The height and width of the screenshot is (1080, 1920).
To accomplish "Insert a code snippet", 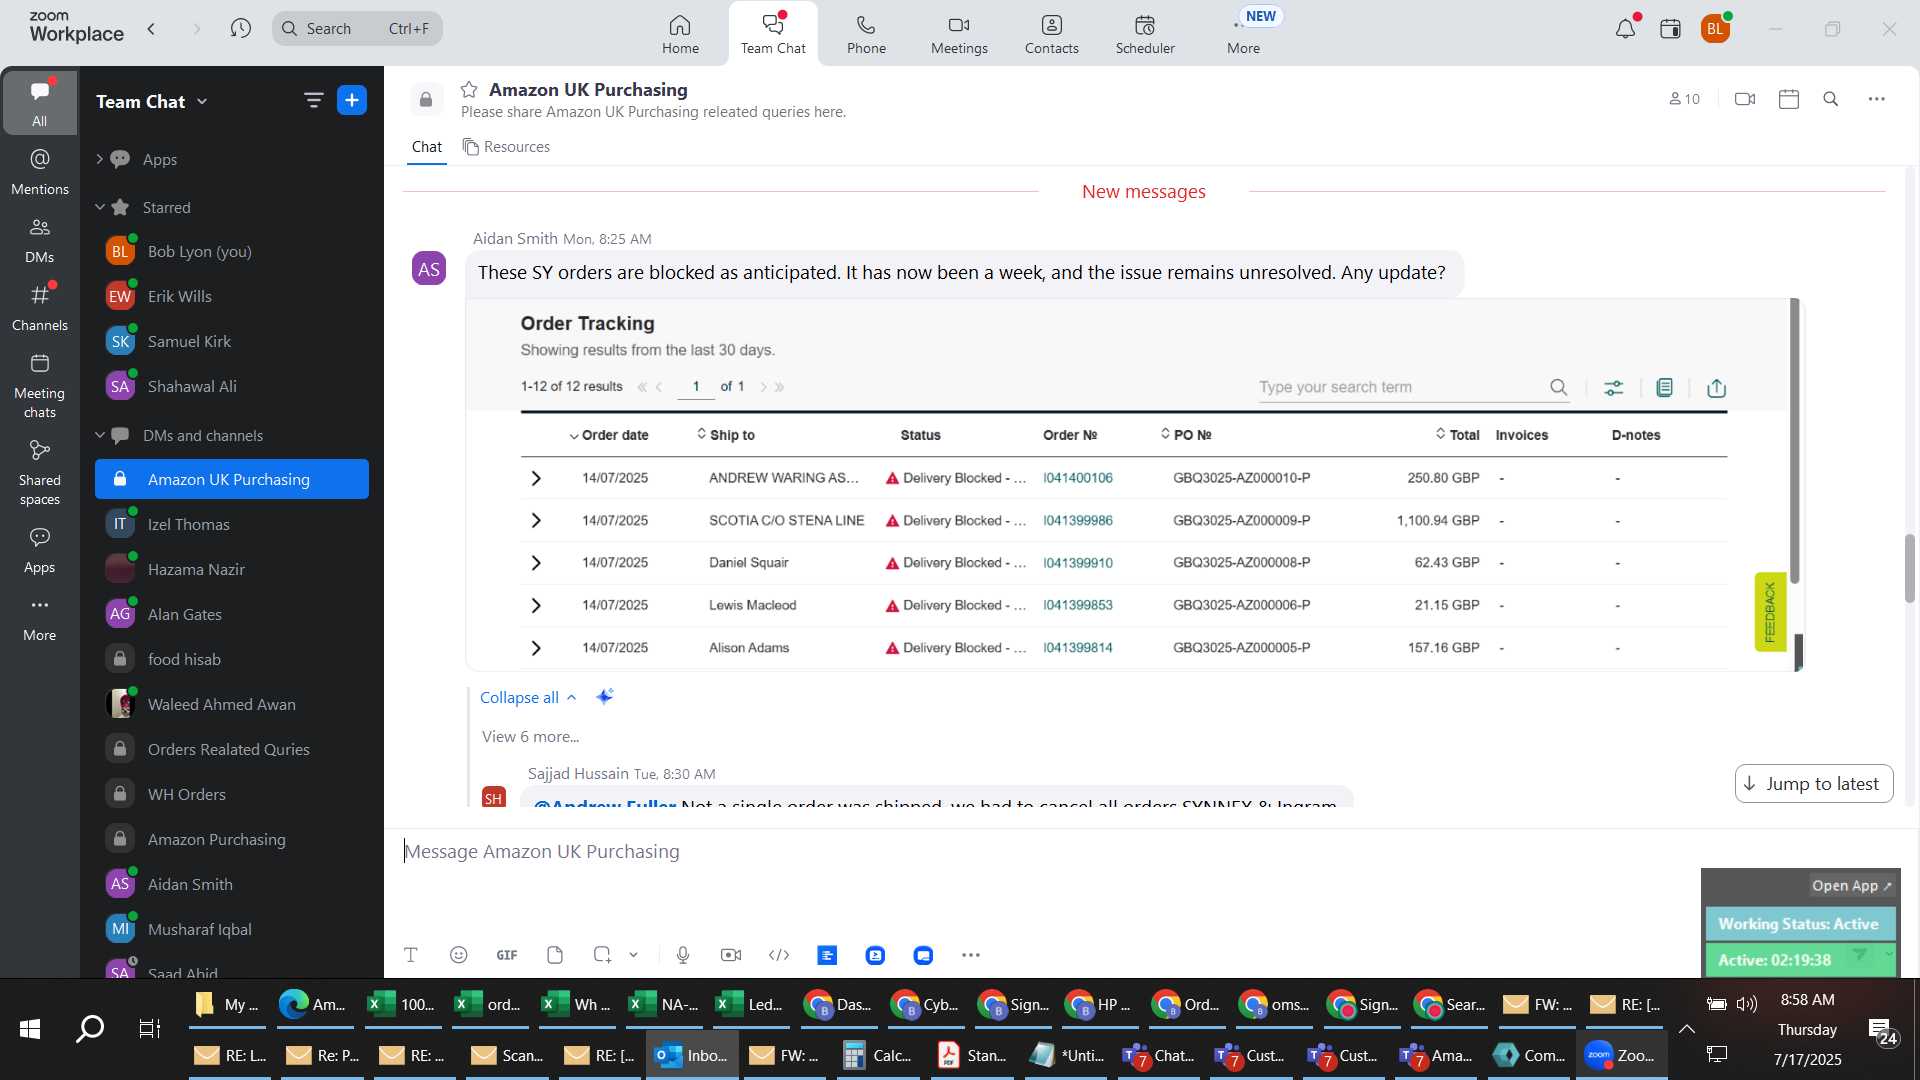I will [x=779, y=955].
